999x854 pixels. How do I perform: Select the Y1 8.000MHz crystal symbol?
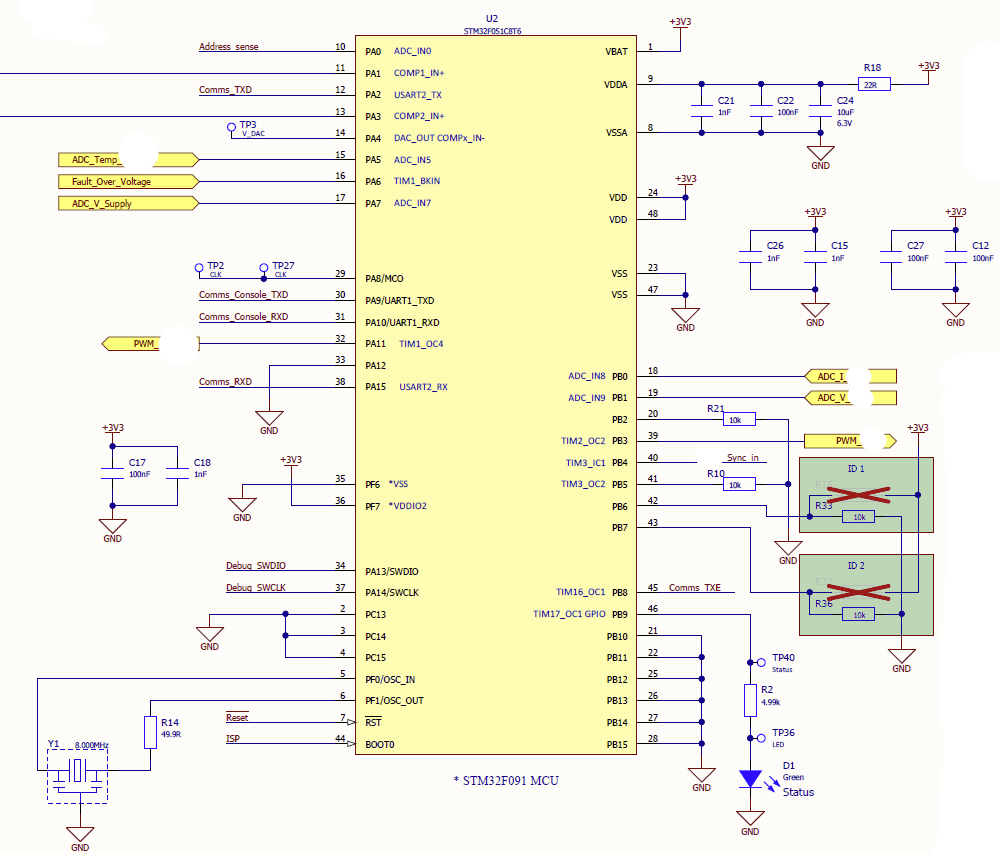tap(78, 776)
